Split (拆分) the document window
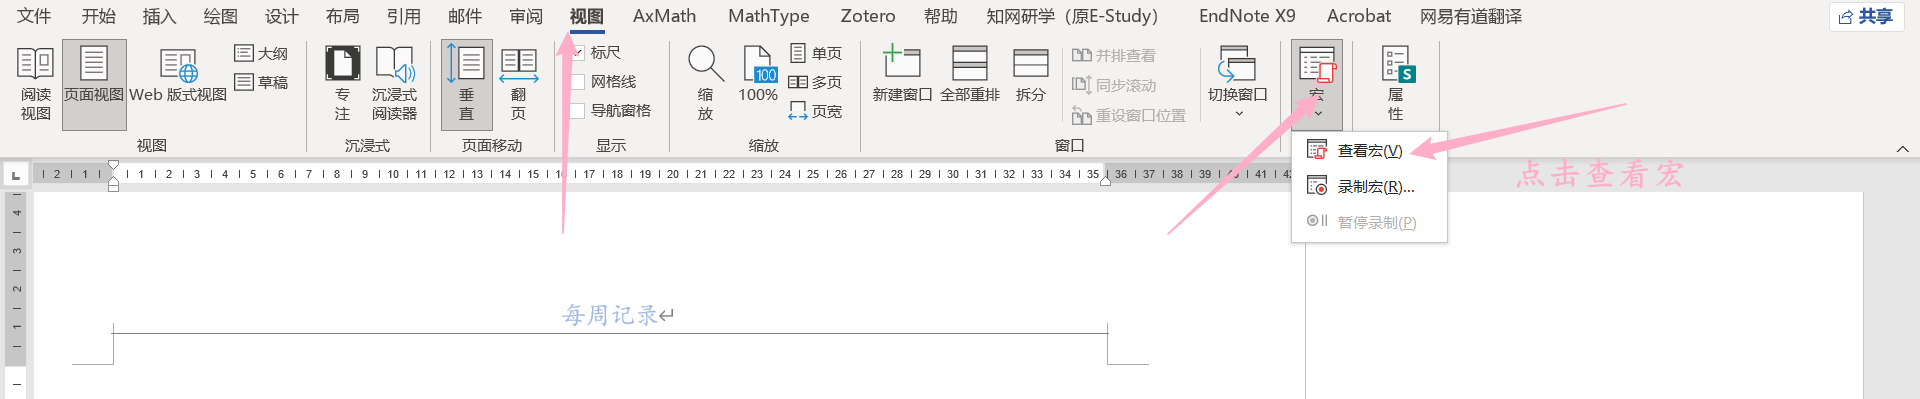 (1030, 74)
